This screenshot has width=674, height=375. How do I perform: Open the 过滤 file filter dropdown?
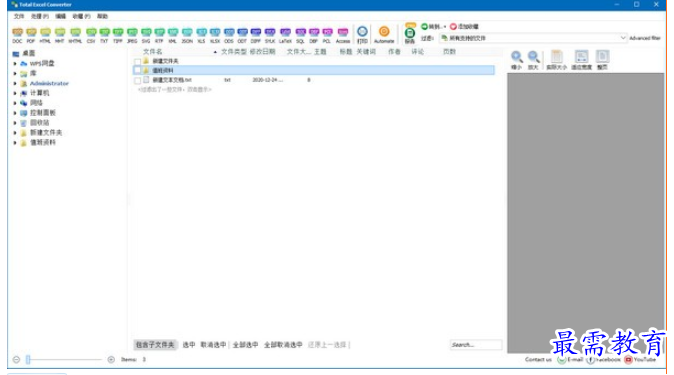coord(533,38)
